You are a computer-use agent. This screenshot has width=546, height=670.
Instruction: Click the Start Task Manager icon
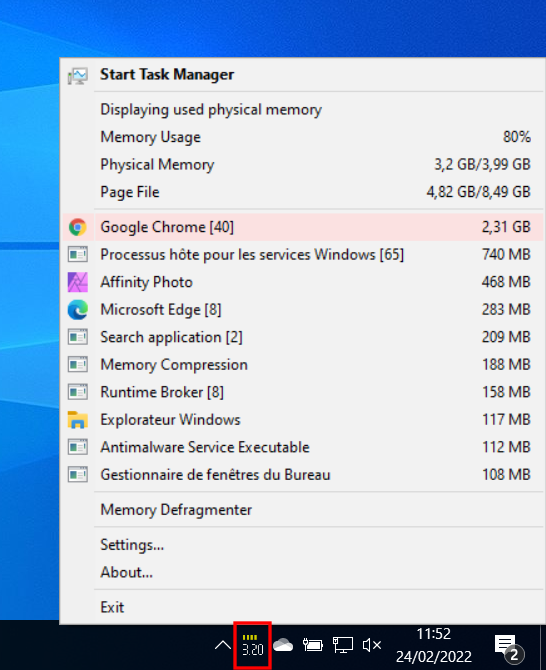point(77,76)
